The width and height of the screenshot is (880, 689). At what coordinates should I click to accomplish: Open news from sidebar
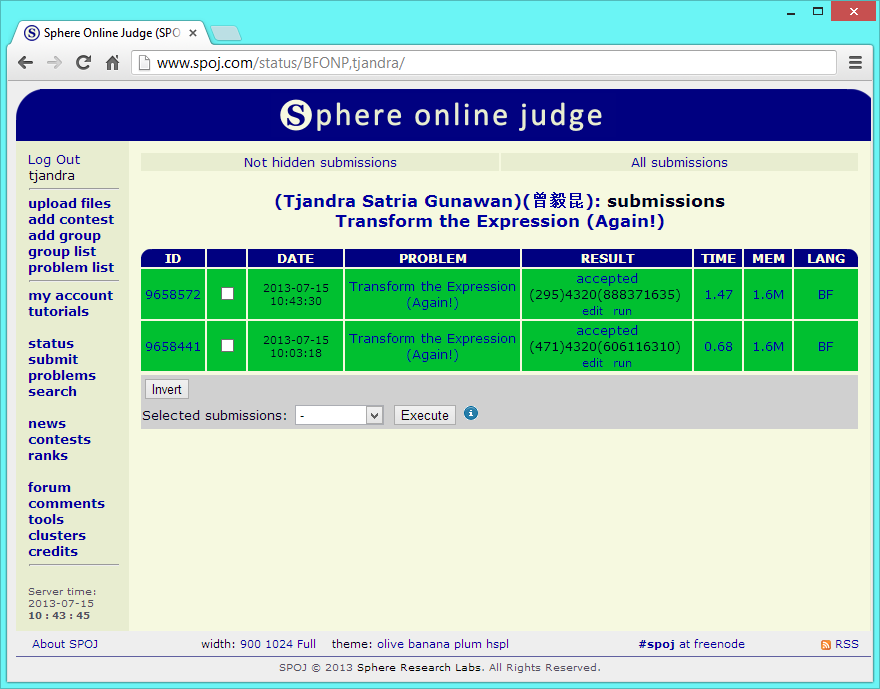47,424
